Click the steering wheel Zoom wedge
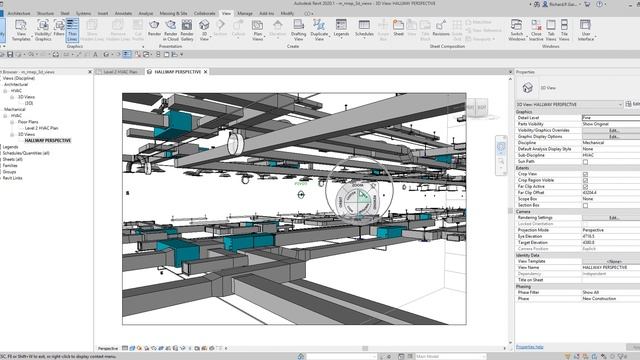Screen dimensions: 640x360 point(358,186)
